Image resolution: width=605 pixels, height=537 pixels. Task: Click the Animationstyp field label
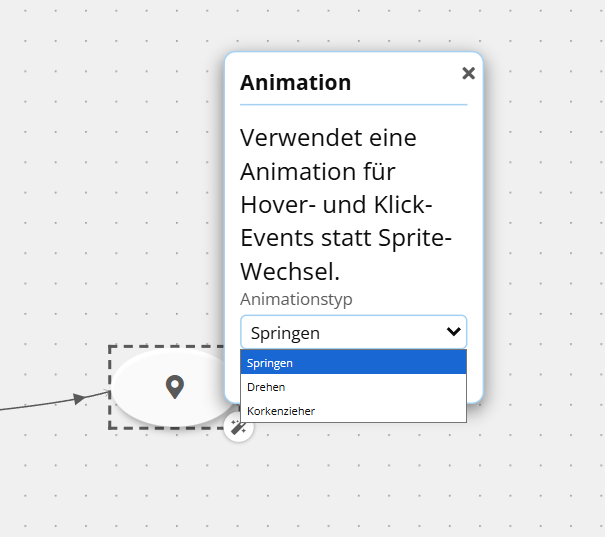pos(296,299)
